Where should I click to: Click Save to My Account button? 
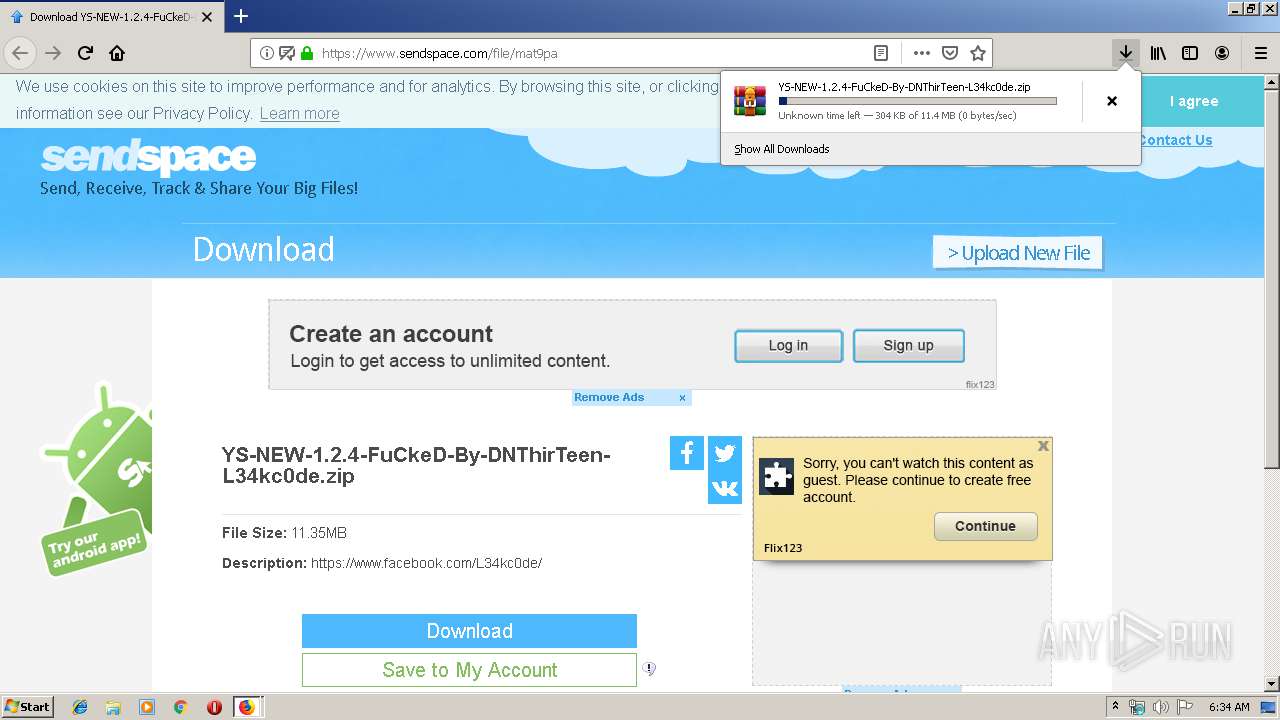click(469, 670)
